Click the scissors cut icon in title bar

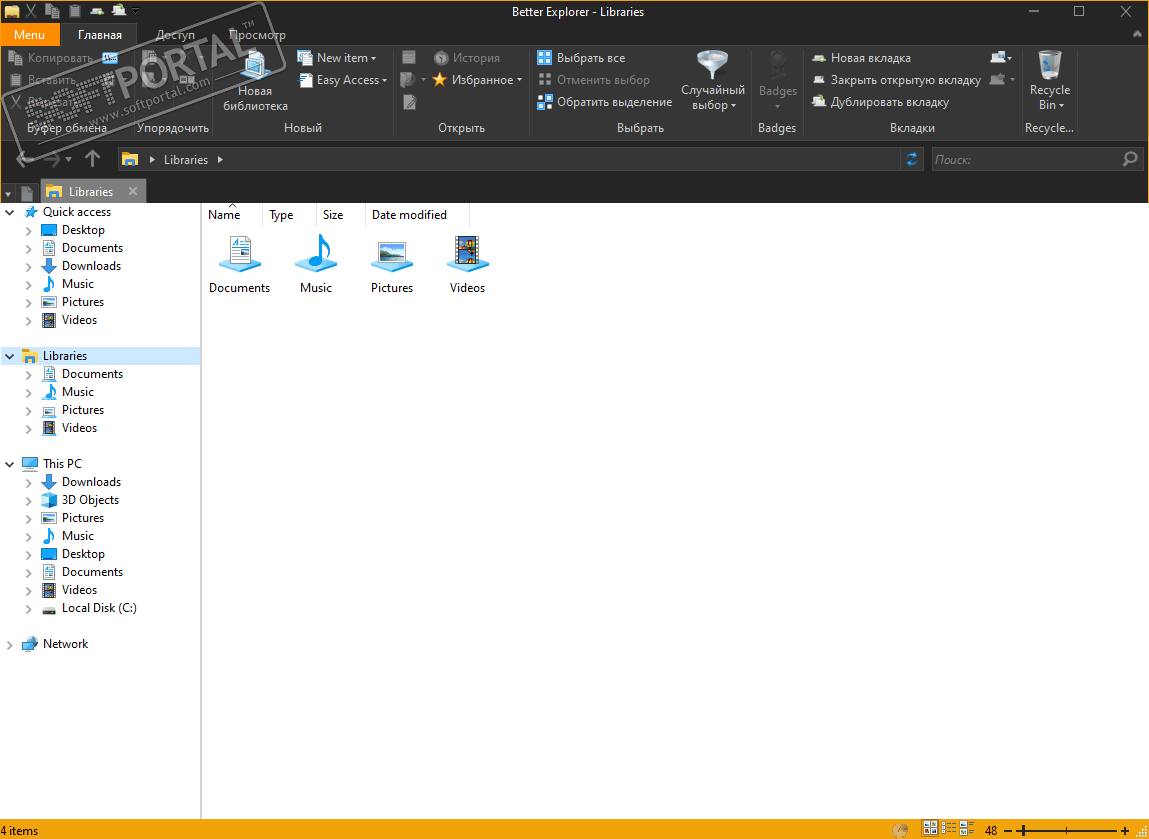[31, 10]
